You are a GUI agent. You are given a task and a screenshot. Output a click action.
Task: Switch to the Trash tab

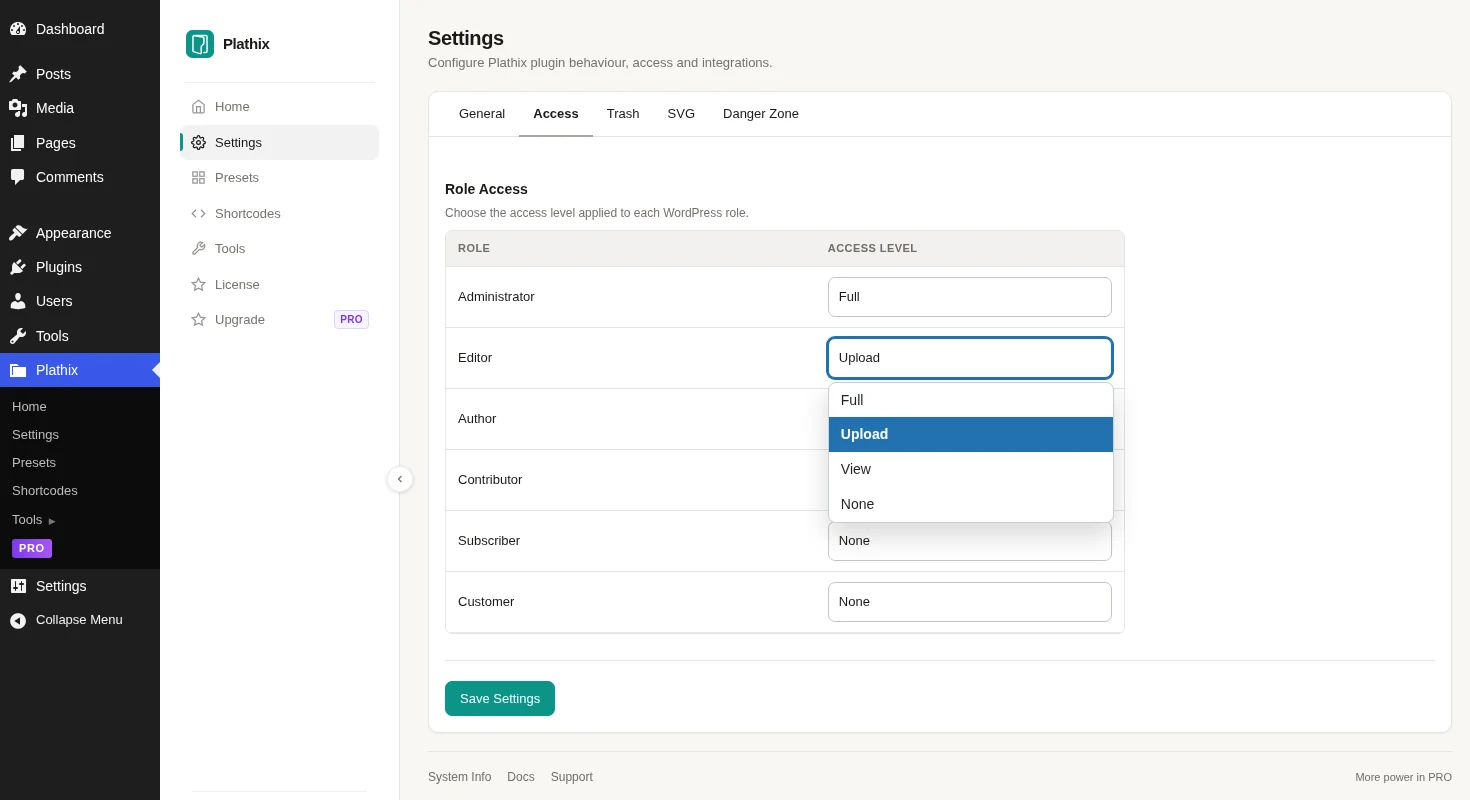[623, 114]
